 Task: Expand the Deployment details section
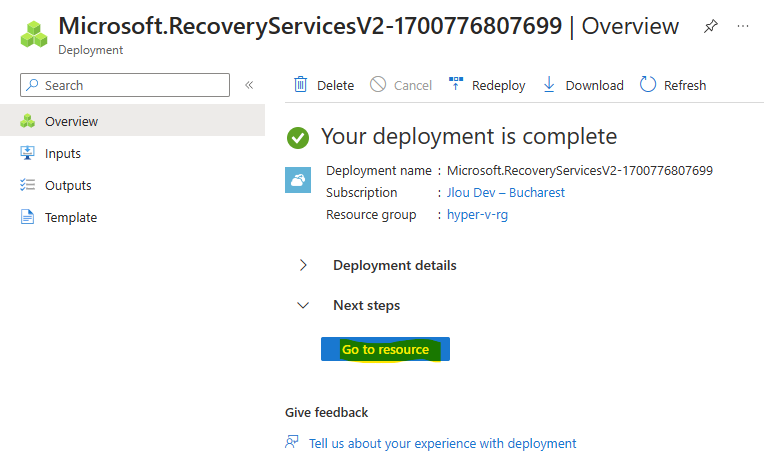tap(304, 265)
